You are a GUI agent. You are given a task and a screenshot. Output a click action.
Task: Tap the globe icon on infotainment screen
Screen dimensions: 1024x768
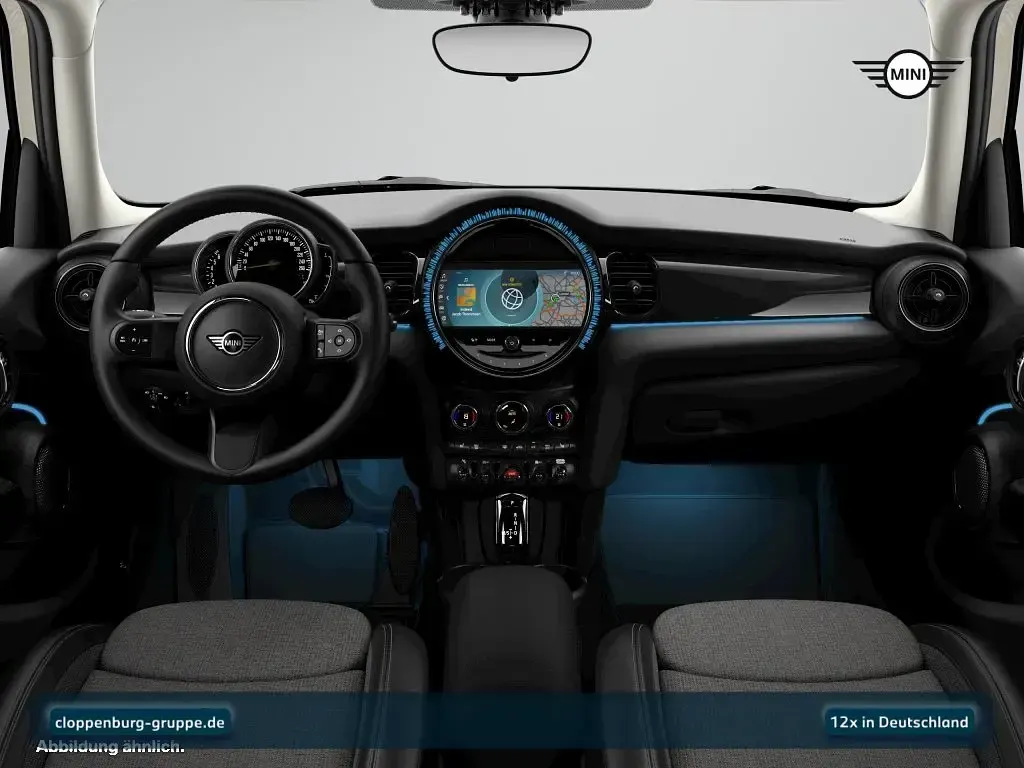(513, 299)
